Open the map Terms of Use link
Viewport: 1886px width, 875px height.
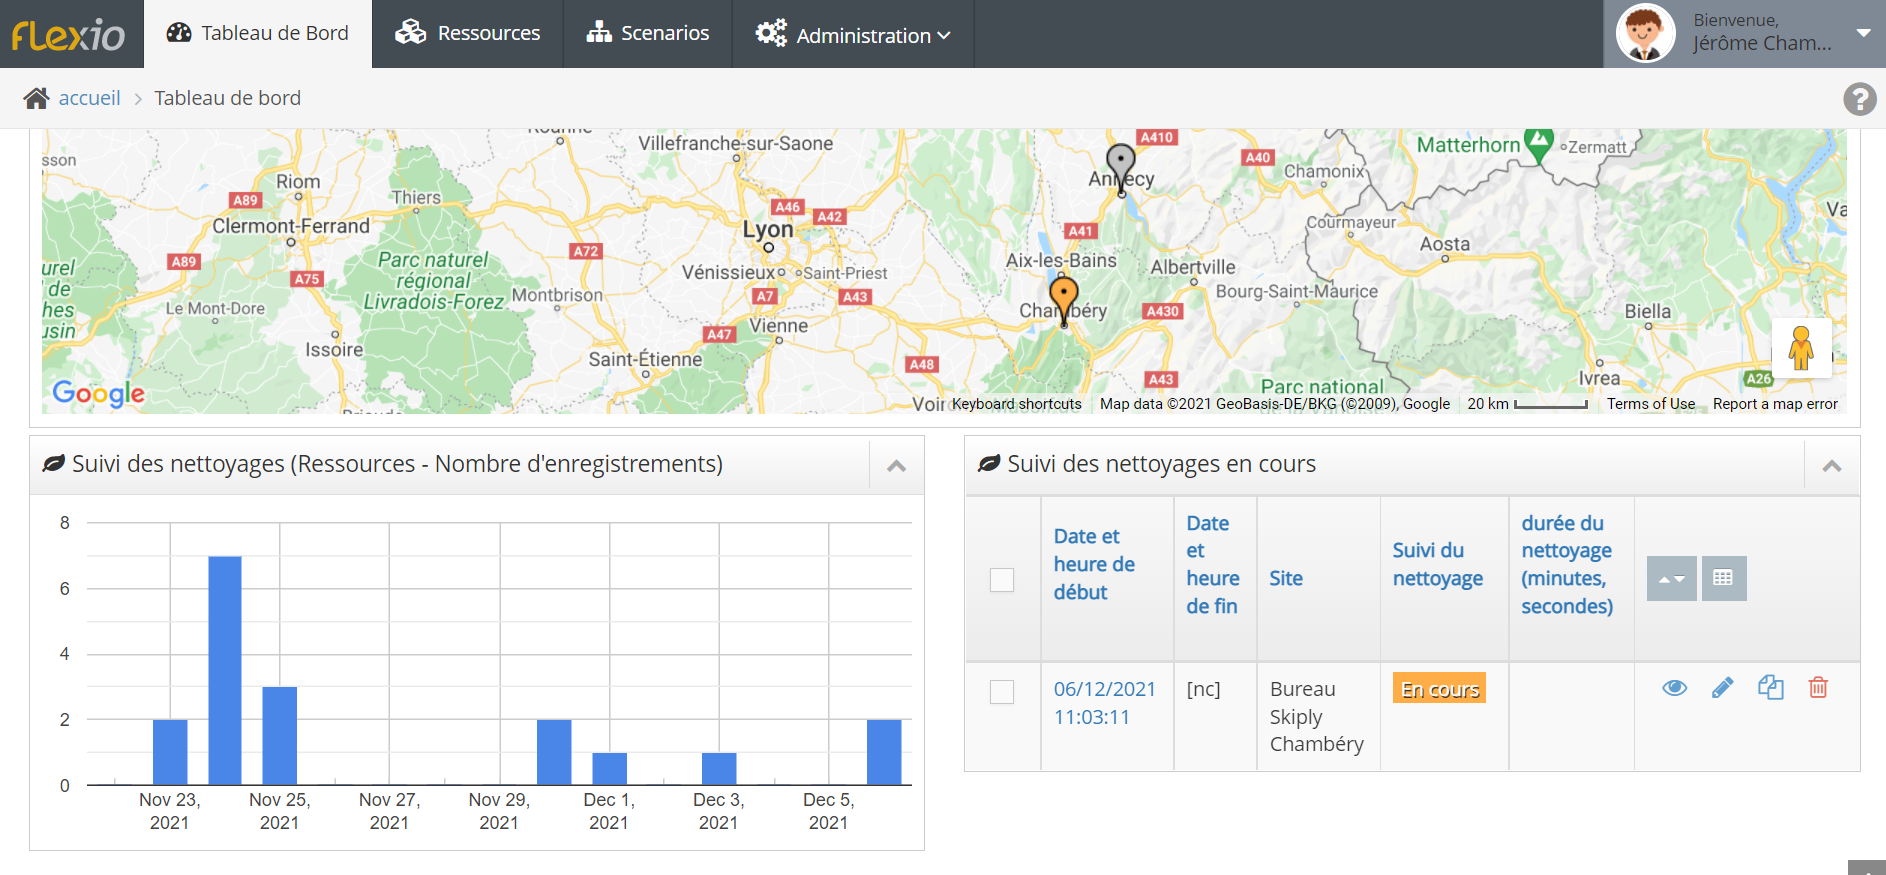[1651, 404]
